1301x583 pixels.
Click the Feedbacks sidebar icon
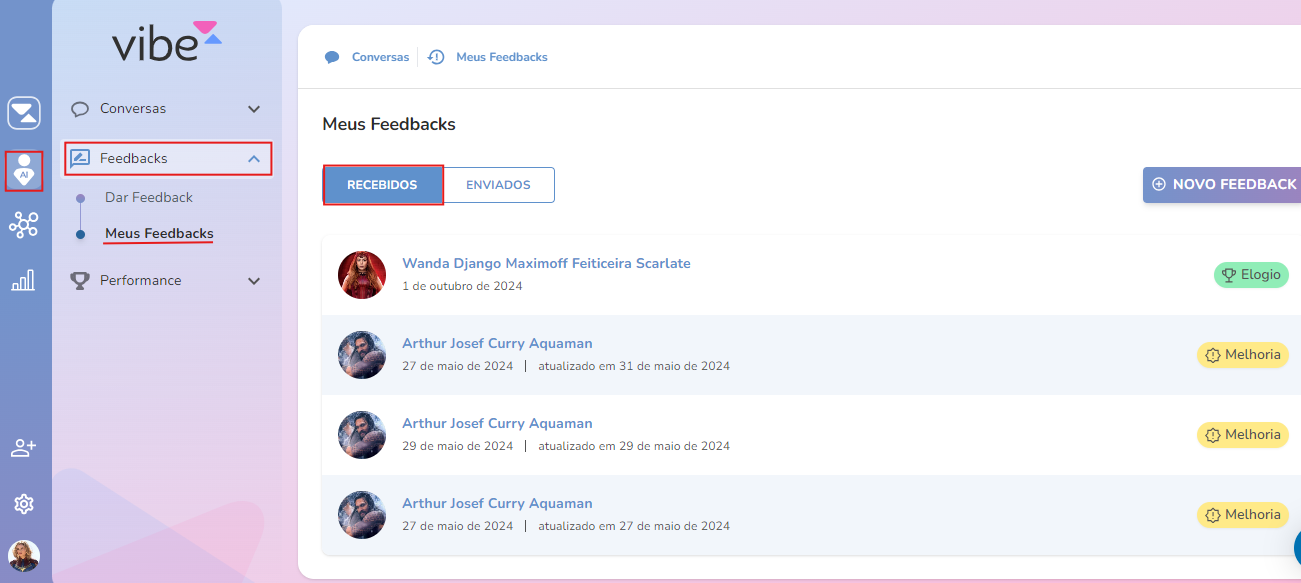pyautogui.click(x=80, y=158)
